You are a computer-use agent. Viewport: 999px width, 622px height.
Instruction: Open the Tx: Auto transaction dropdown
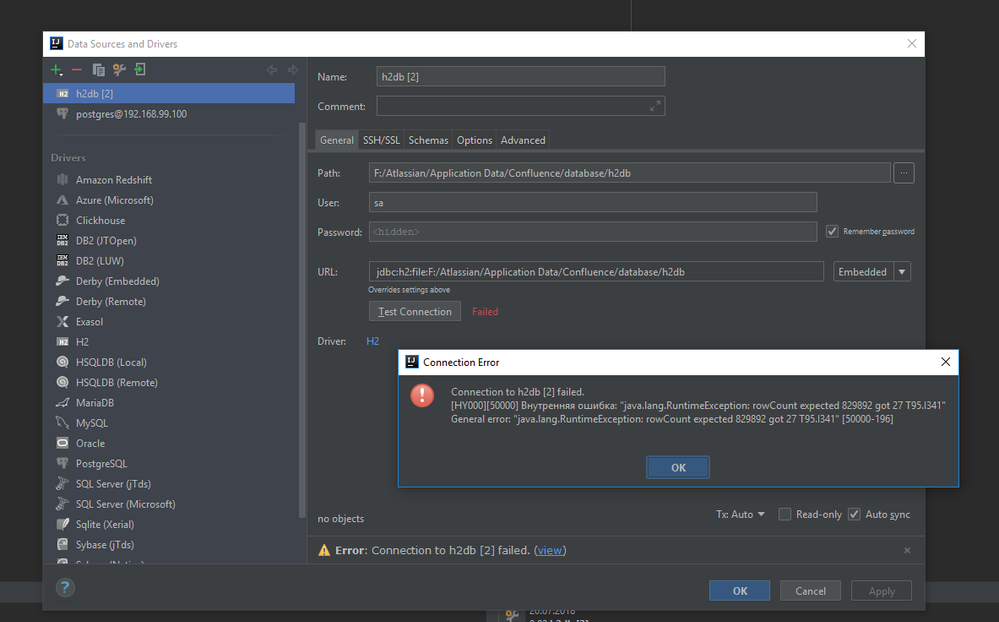[740, 514]
